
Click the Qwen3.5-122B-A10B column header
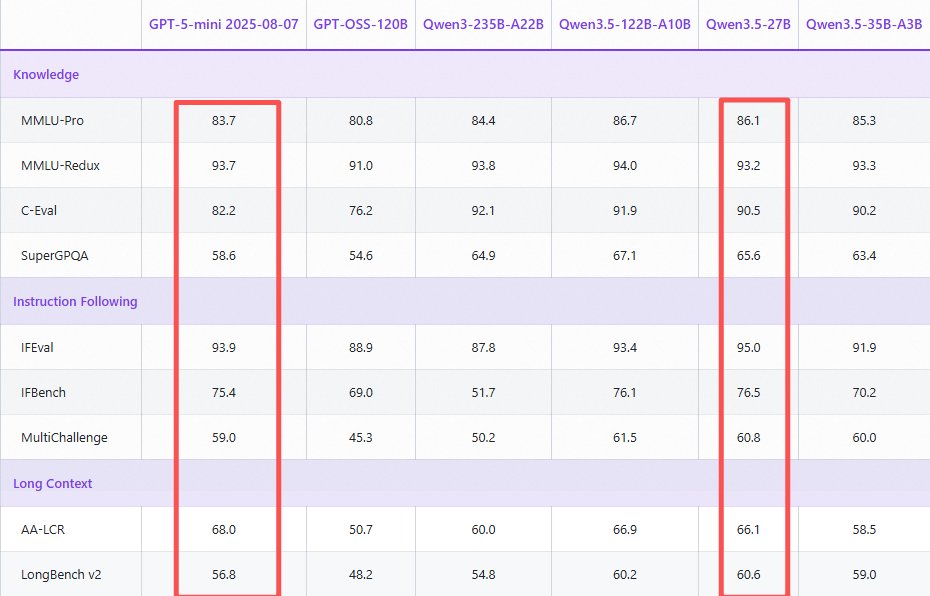[625, 24]
